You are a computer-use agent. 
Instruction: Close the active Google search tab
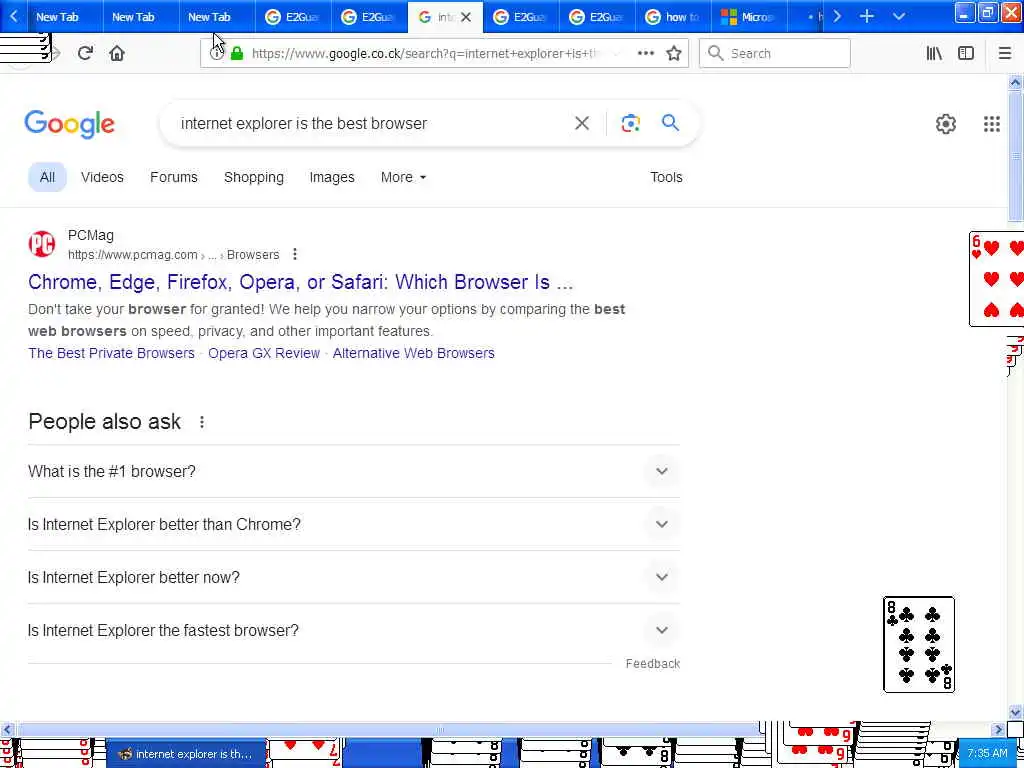[466, 17]
